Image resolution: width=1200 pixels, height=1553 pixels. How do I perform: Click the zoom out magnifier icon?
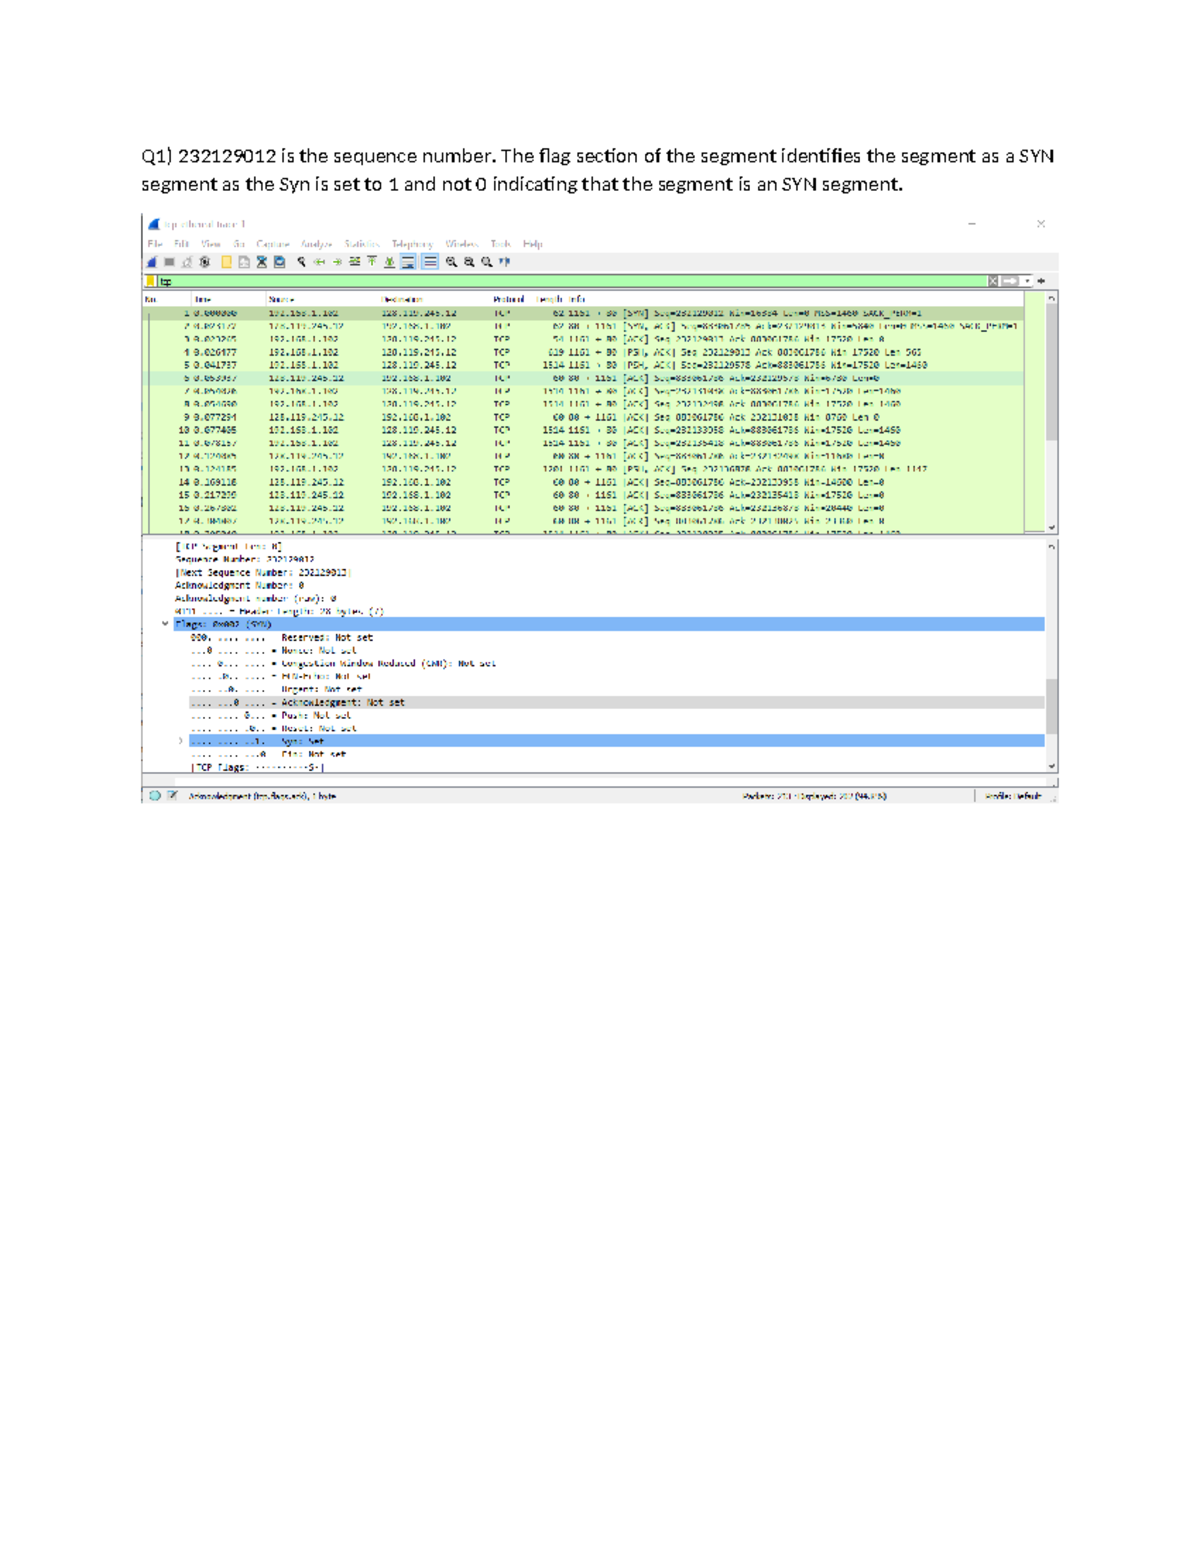pos(469,262)
